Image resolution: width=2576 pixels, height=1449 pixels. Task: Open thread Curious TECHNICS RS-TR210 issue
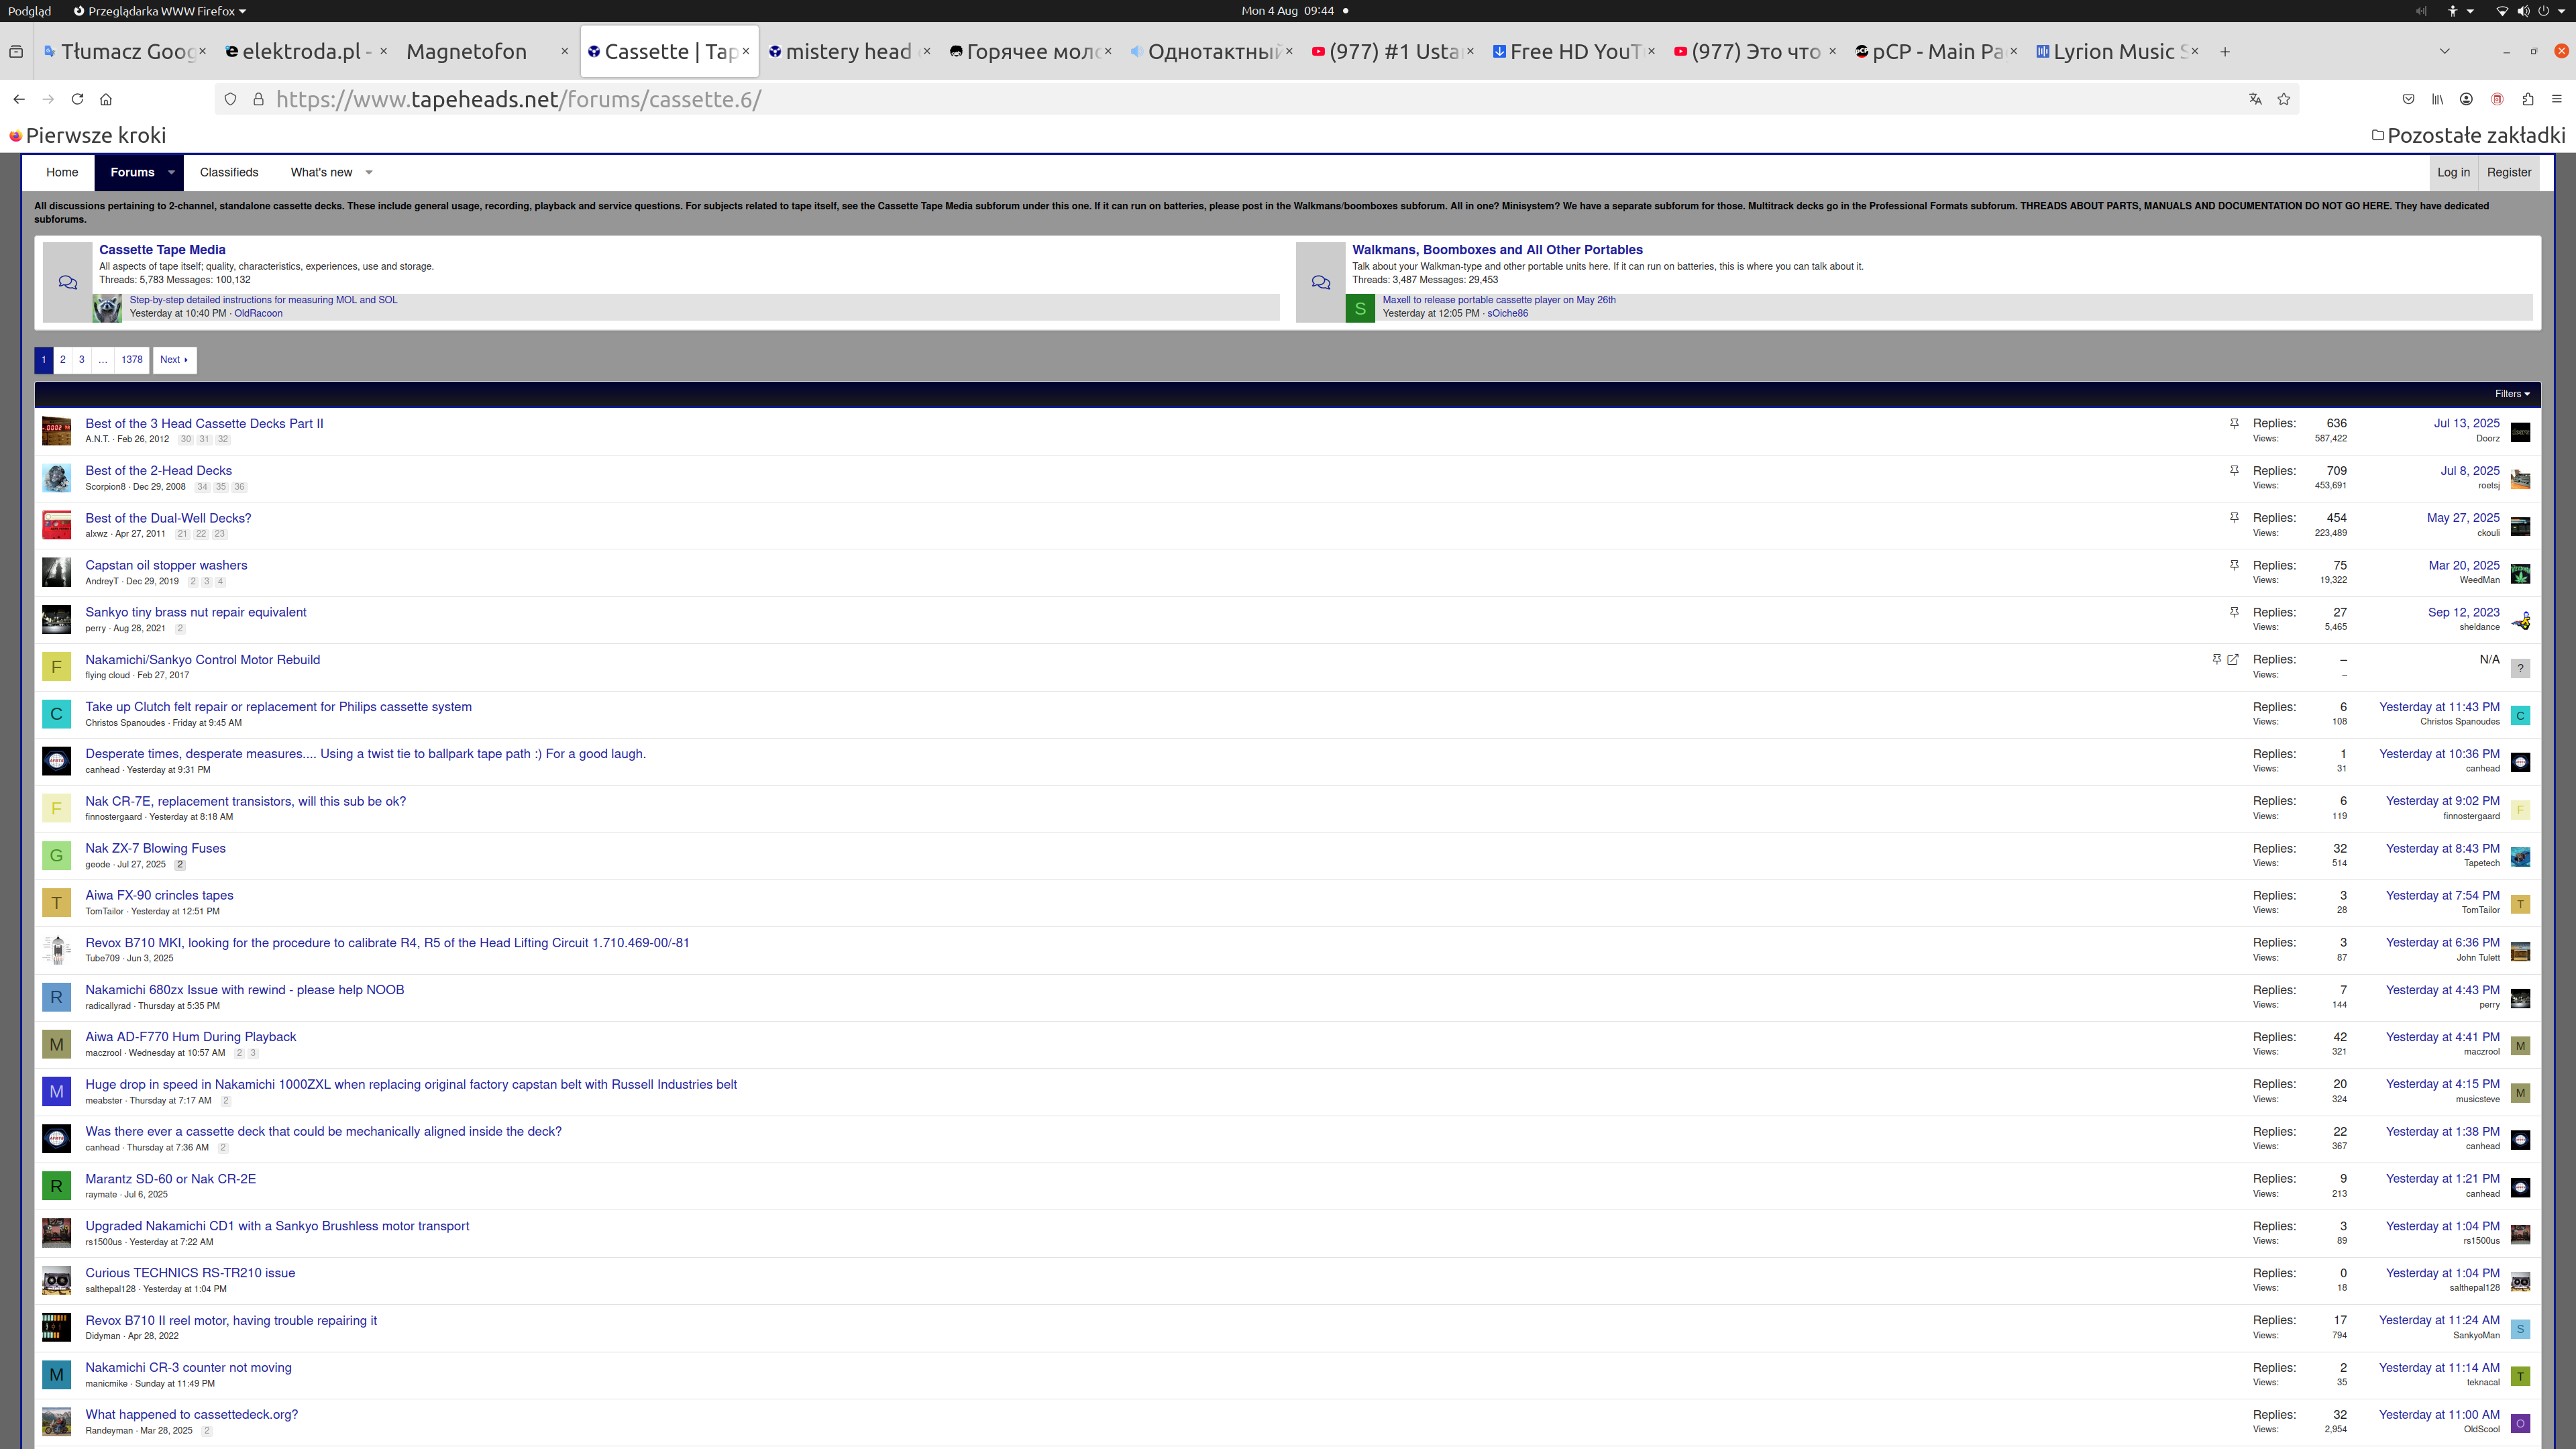click(x=190, y=1273)
